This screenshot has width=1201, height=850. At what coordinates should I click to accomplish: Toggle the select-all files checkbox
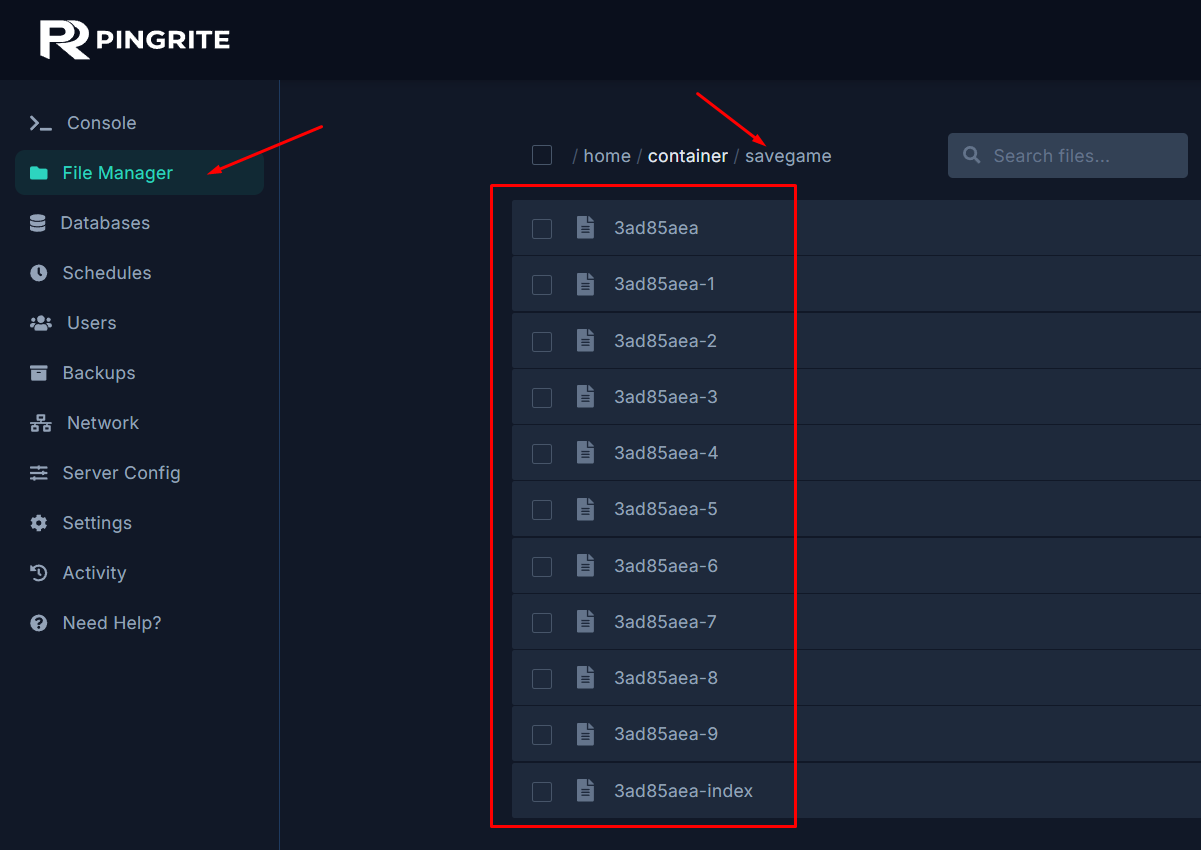click(542, 155)
